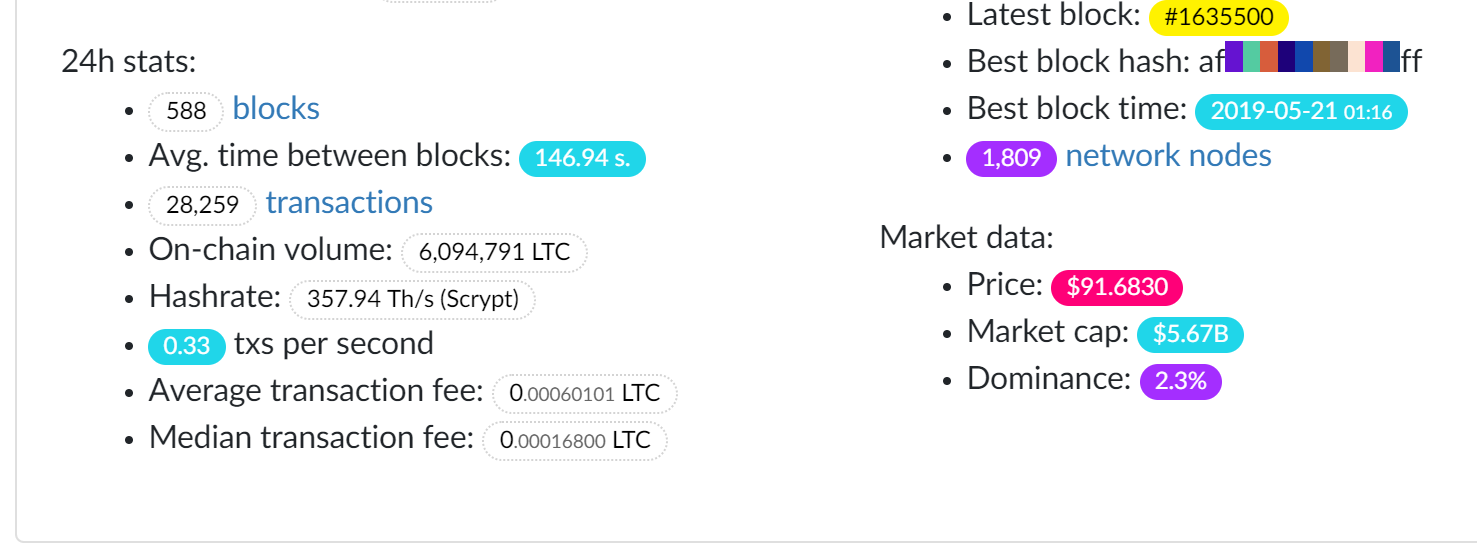Screen dimensions: 1477x549
Task: Click the 6,094,791 LTC volume badge
Action: 494,252
